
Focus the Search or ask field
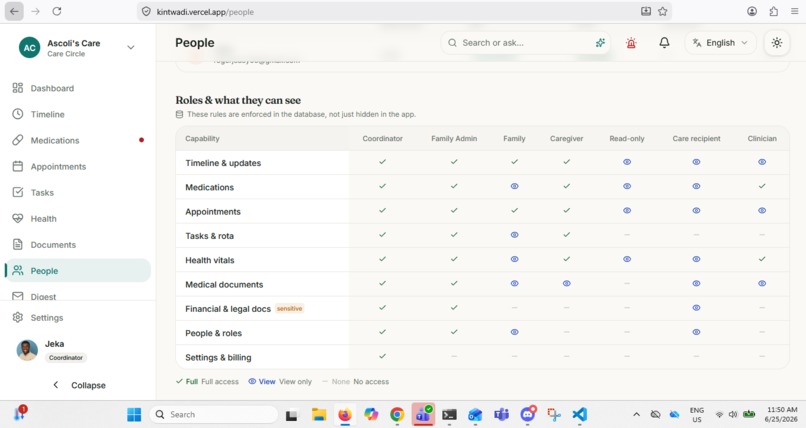tap(524, 43)
